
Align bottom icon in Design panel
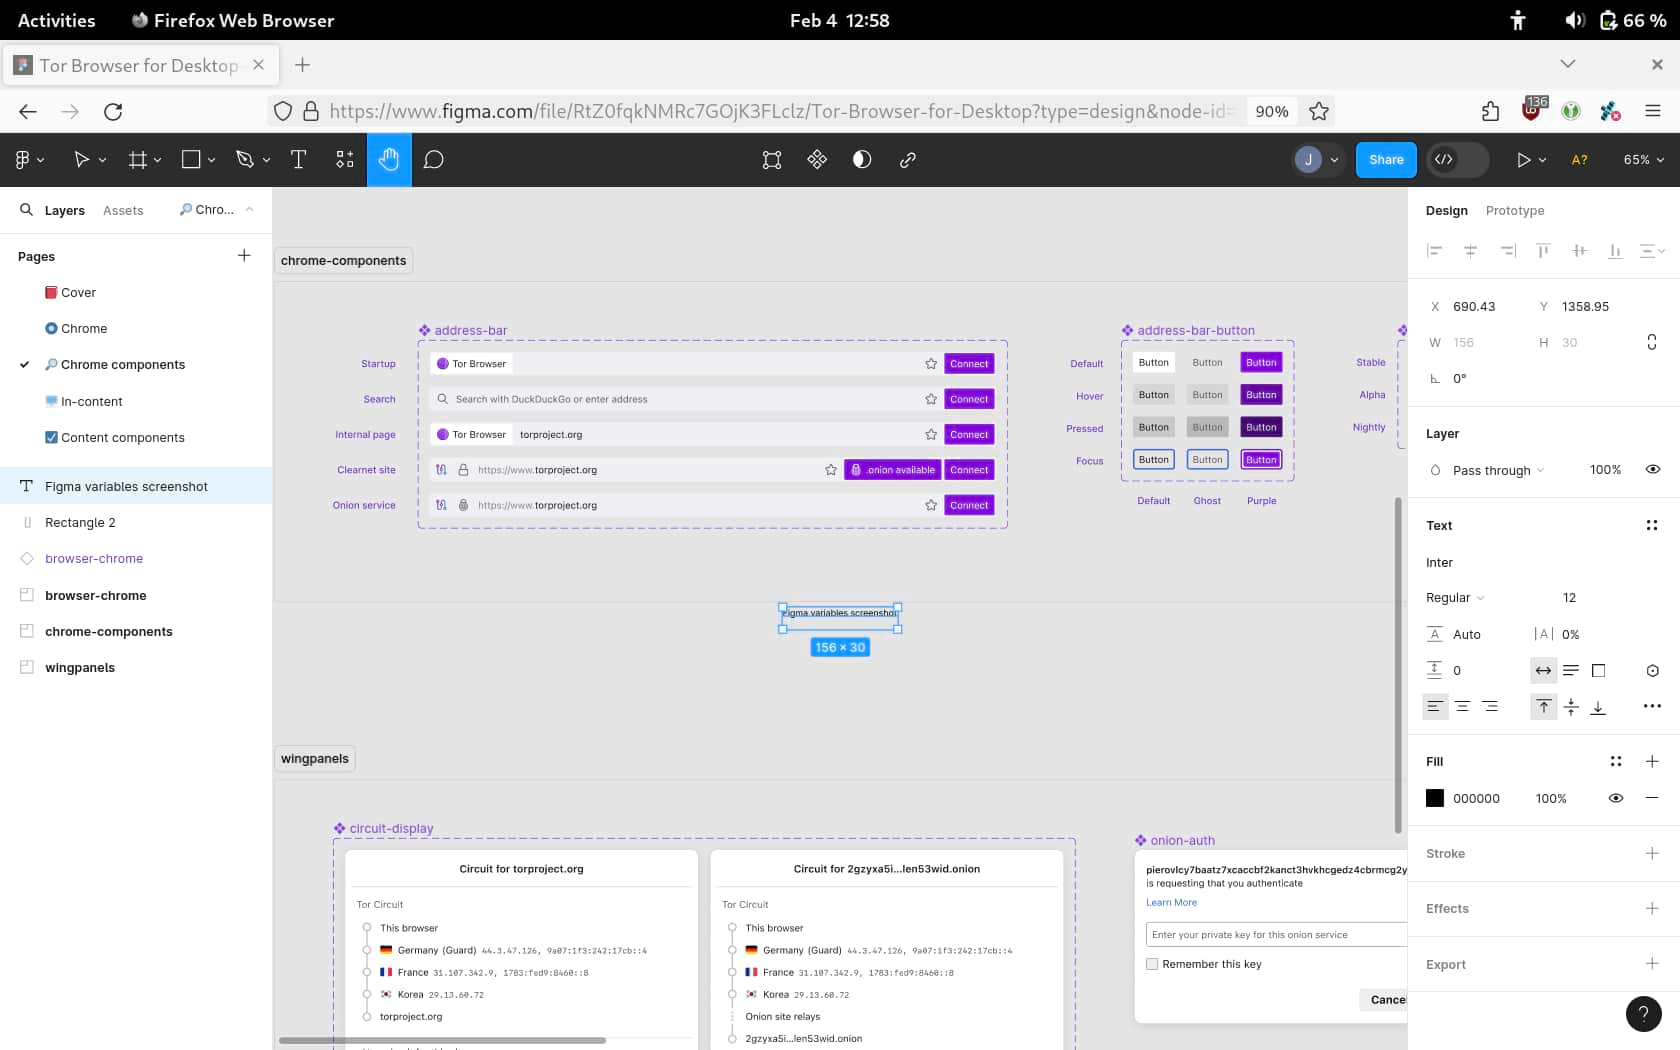pyautogui.click(x=1615, y=251)
